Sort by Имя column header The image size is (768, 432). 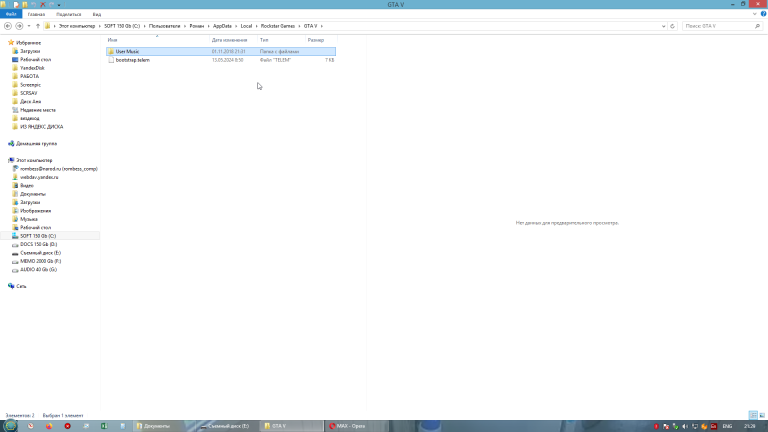click(157, 40)
